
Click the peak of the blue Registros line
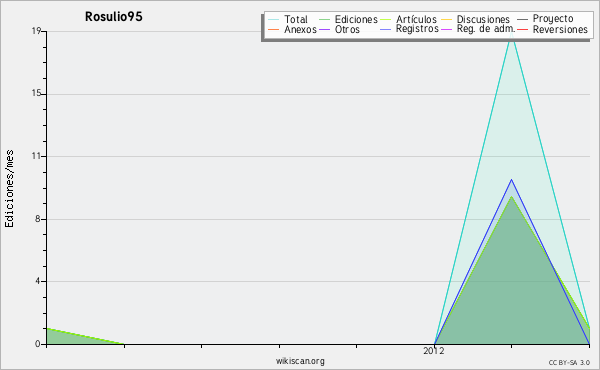(512, 180)
